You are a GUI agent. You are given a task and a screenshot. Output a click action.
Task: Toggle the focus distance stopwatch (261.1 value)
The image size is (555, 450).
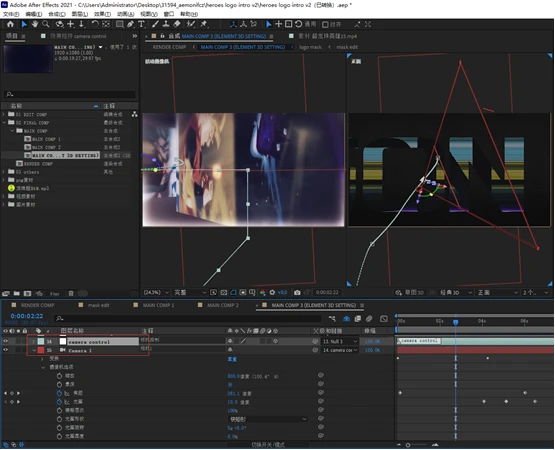click(59, 393)
